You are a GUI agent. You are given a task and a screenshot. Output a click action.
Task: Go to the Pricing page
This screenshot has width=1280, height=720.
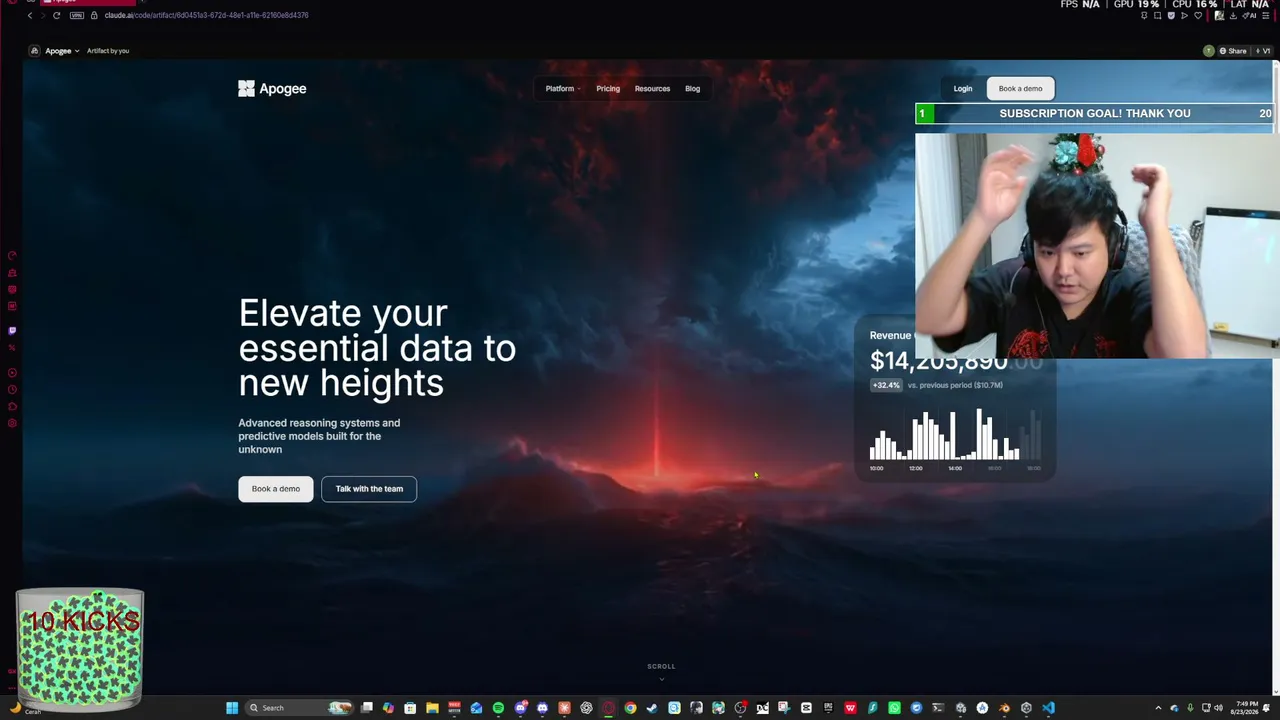click(x=608, y=89)
